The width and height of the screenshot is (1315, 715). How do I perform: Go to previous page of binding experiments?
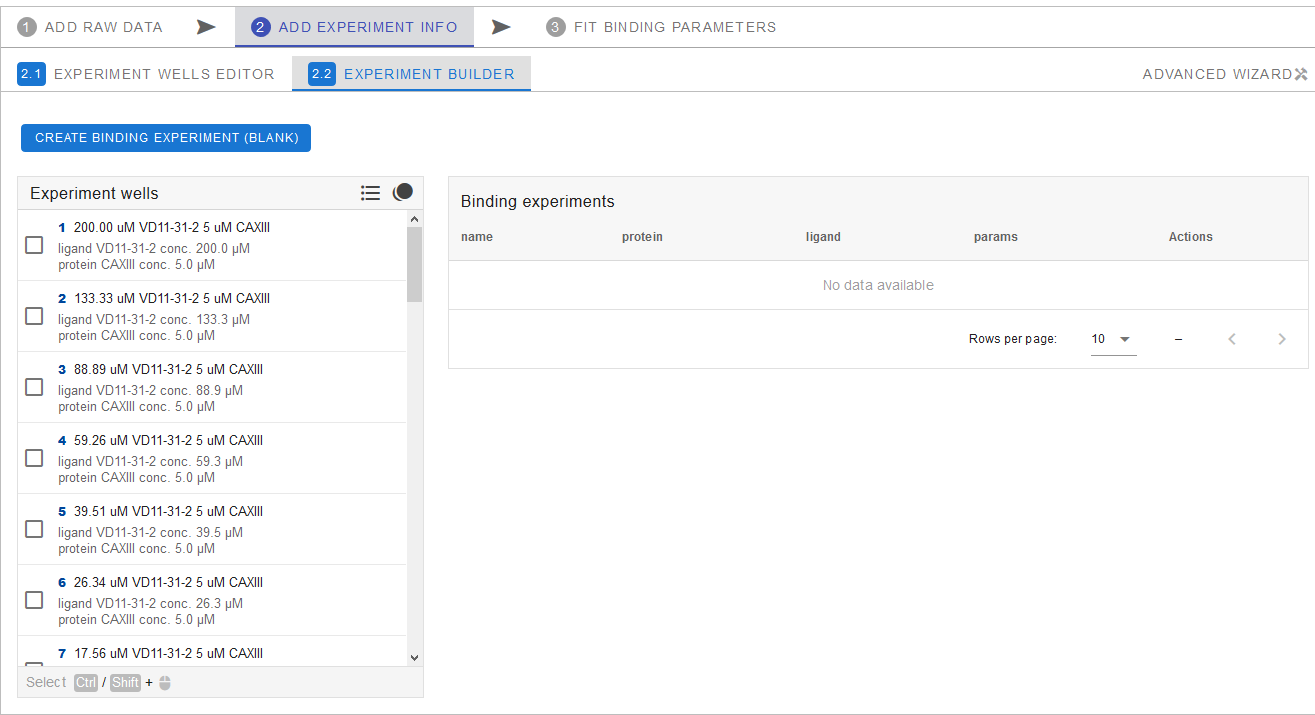1232,339
